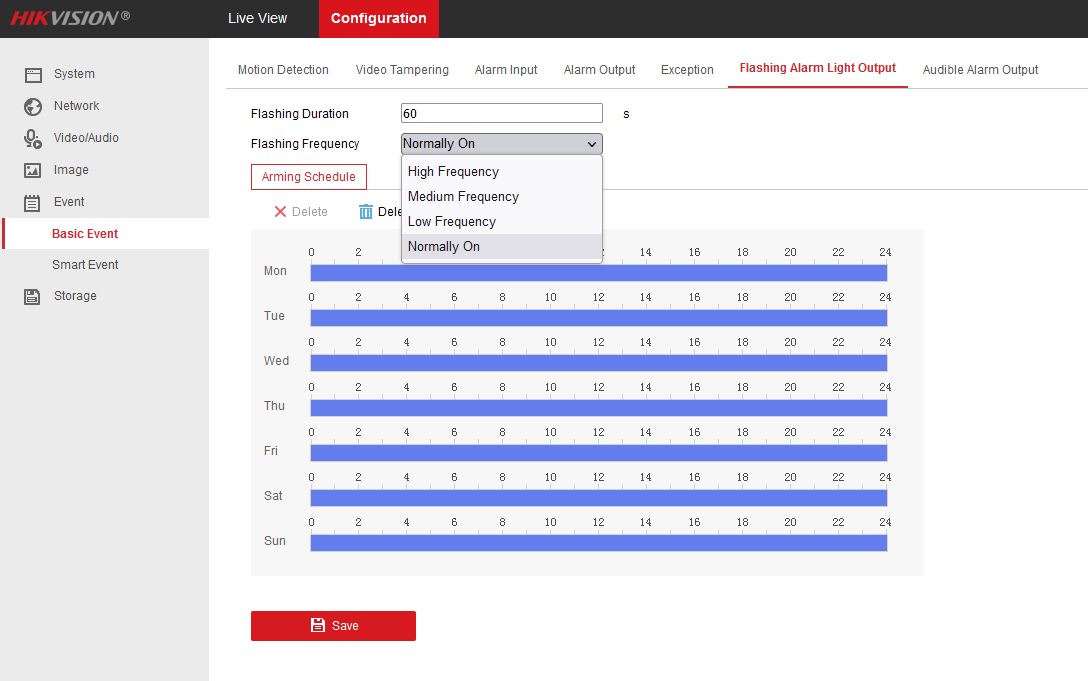Image resolution: width=1088 pixels, height=681 pixels.
Task: Focus the Flashing Duration input field
Action: tap(501, 114)
